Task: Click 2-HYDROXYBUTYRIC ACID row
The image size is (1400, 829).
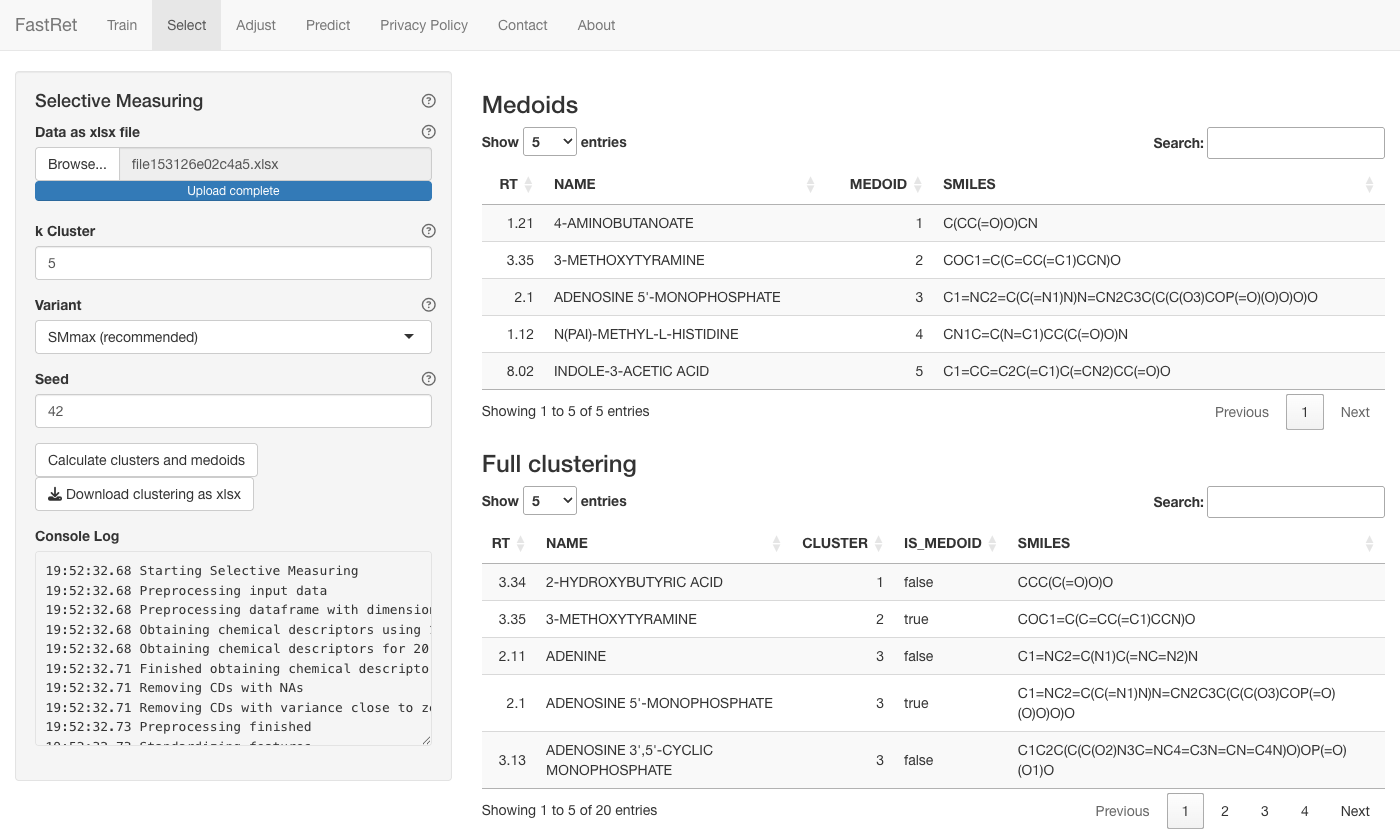Action: pyautogui.click(x=933, y=582)
